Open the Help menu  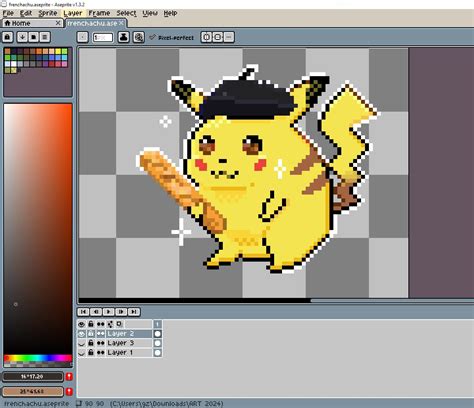click(x=170, y=13)
